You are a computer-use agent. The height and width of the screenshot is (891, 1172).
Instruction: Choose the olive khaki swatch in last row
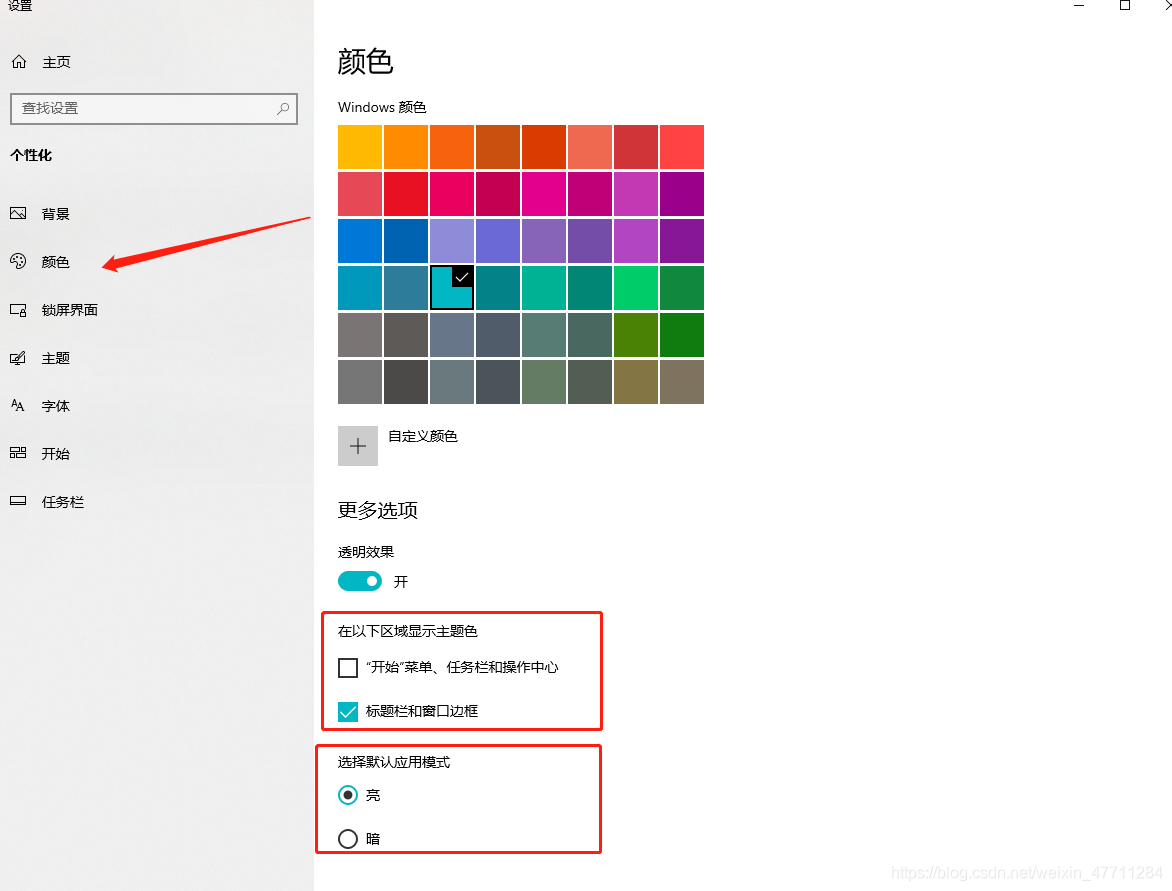(x=635, y=381)
